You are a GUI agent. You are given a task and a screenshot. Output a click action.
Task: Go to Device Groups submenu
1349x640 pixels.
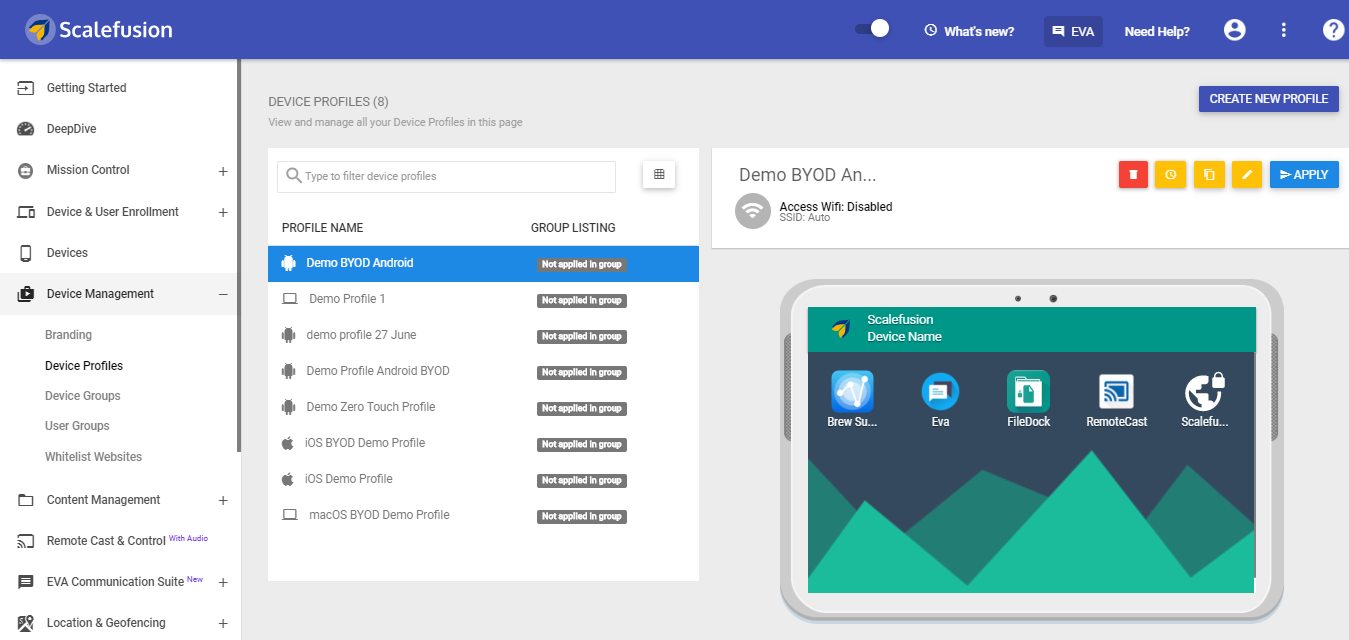coord(83,396)
